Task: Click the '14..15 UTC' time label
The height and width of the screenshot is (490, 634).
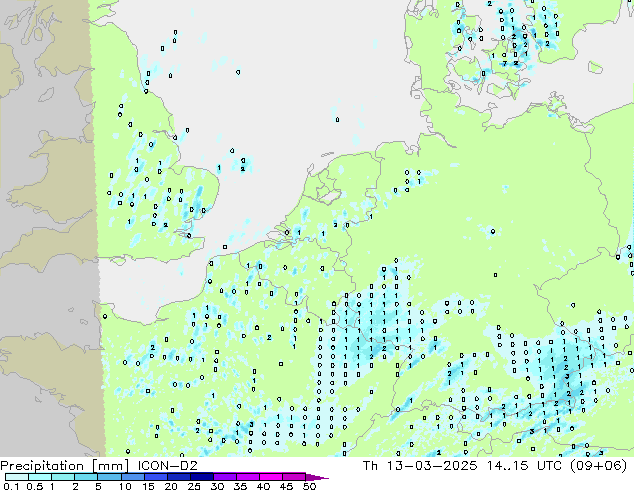Action: 524,466
